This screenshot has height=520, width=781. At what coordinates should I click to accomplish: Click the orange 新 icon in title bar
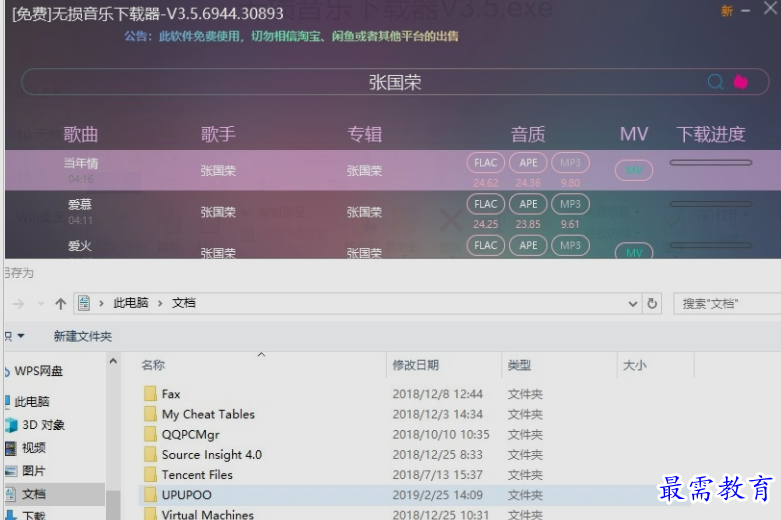(727, 11)
